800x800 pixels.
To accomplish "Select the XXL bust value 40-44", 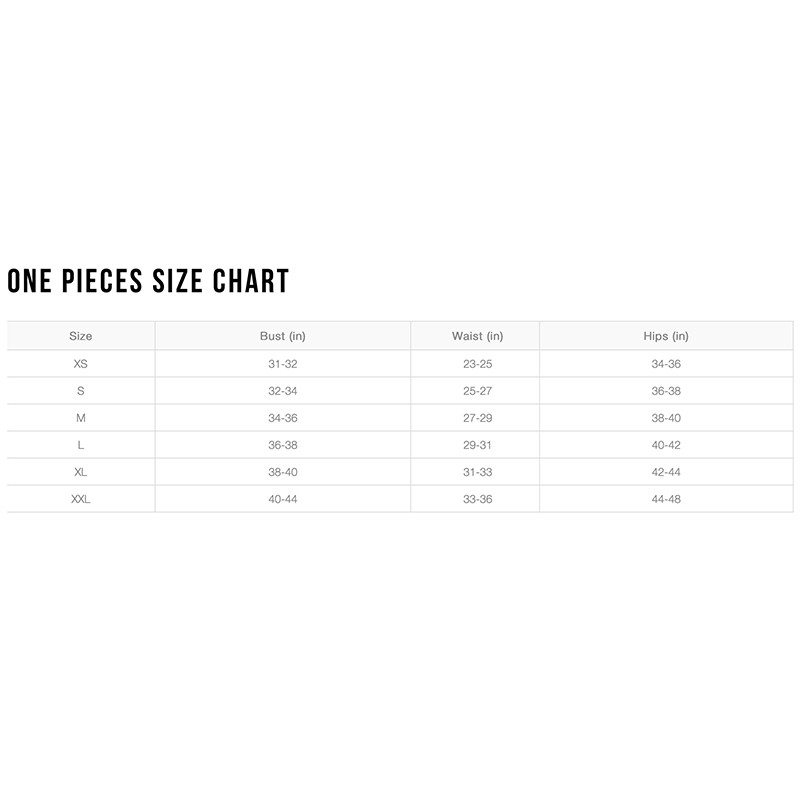I will pos(283,499).
